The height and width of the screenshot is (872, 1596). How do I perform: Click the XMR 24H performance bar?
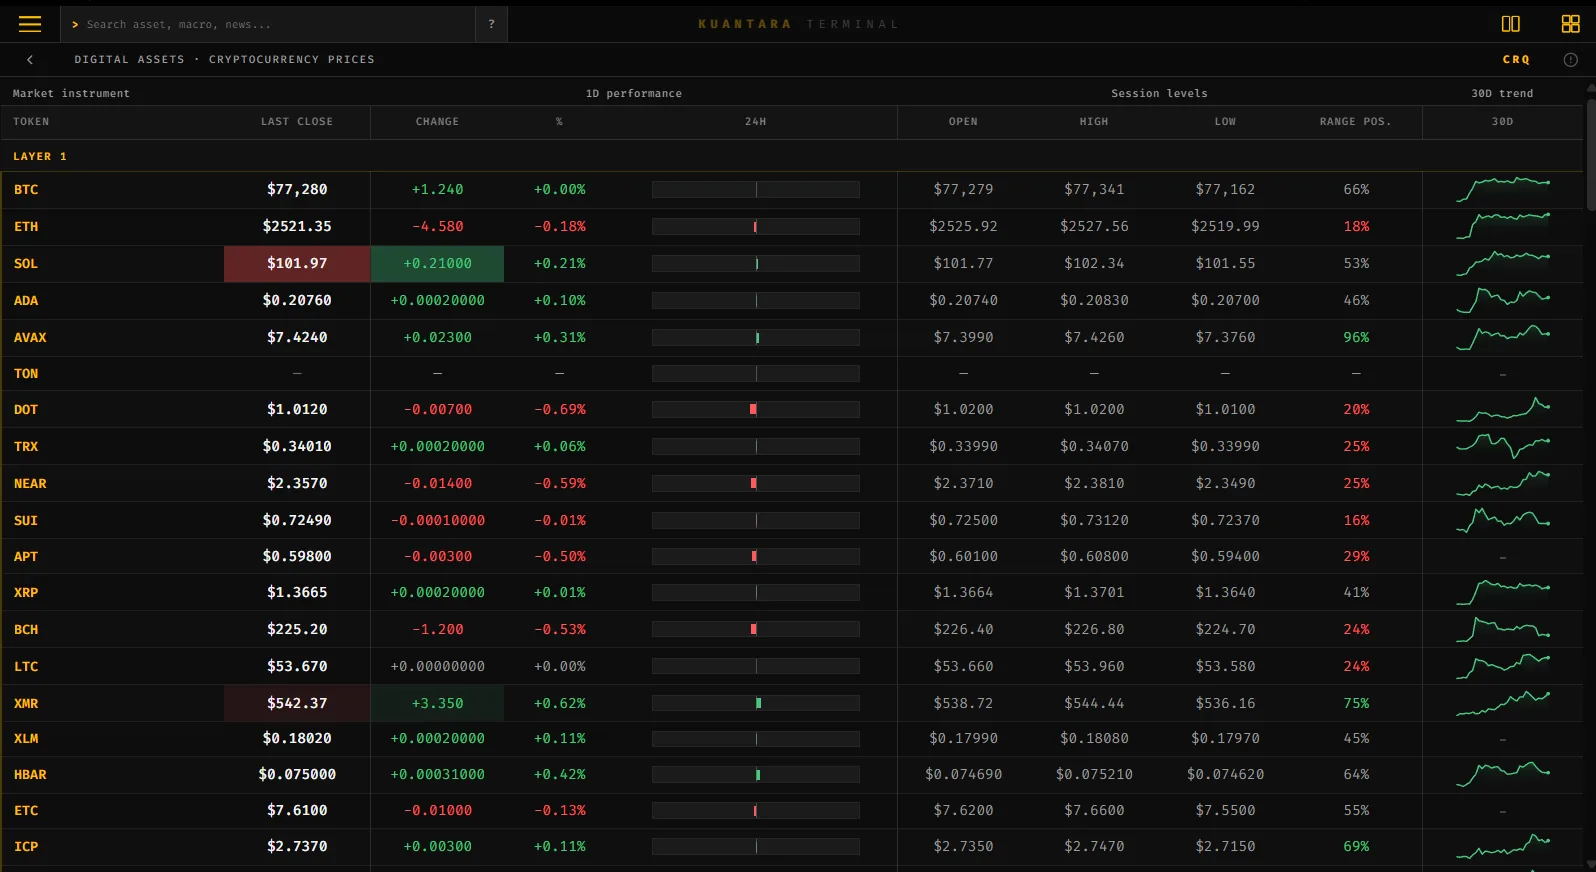point(755,704)
